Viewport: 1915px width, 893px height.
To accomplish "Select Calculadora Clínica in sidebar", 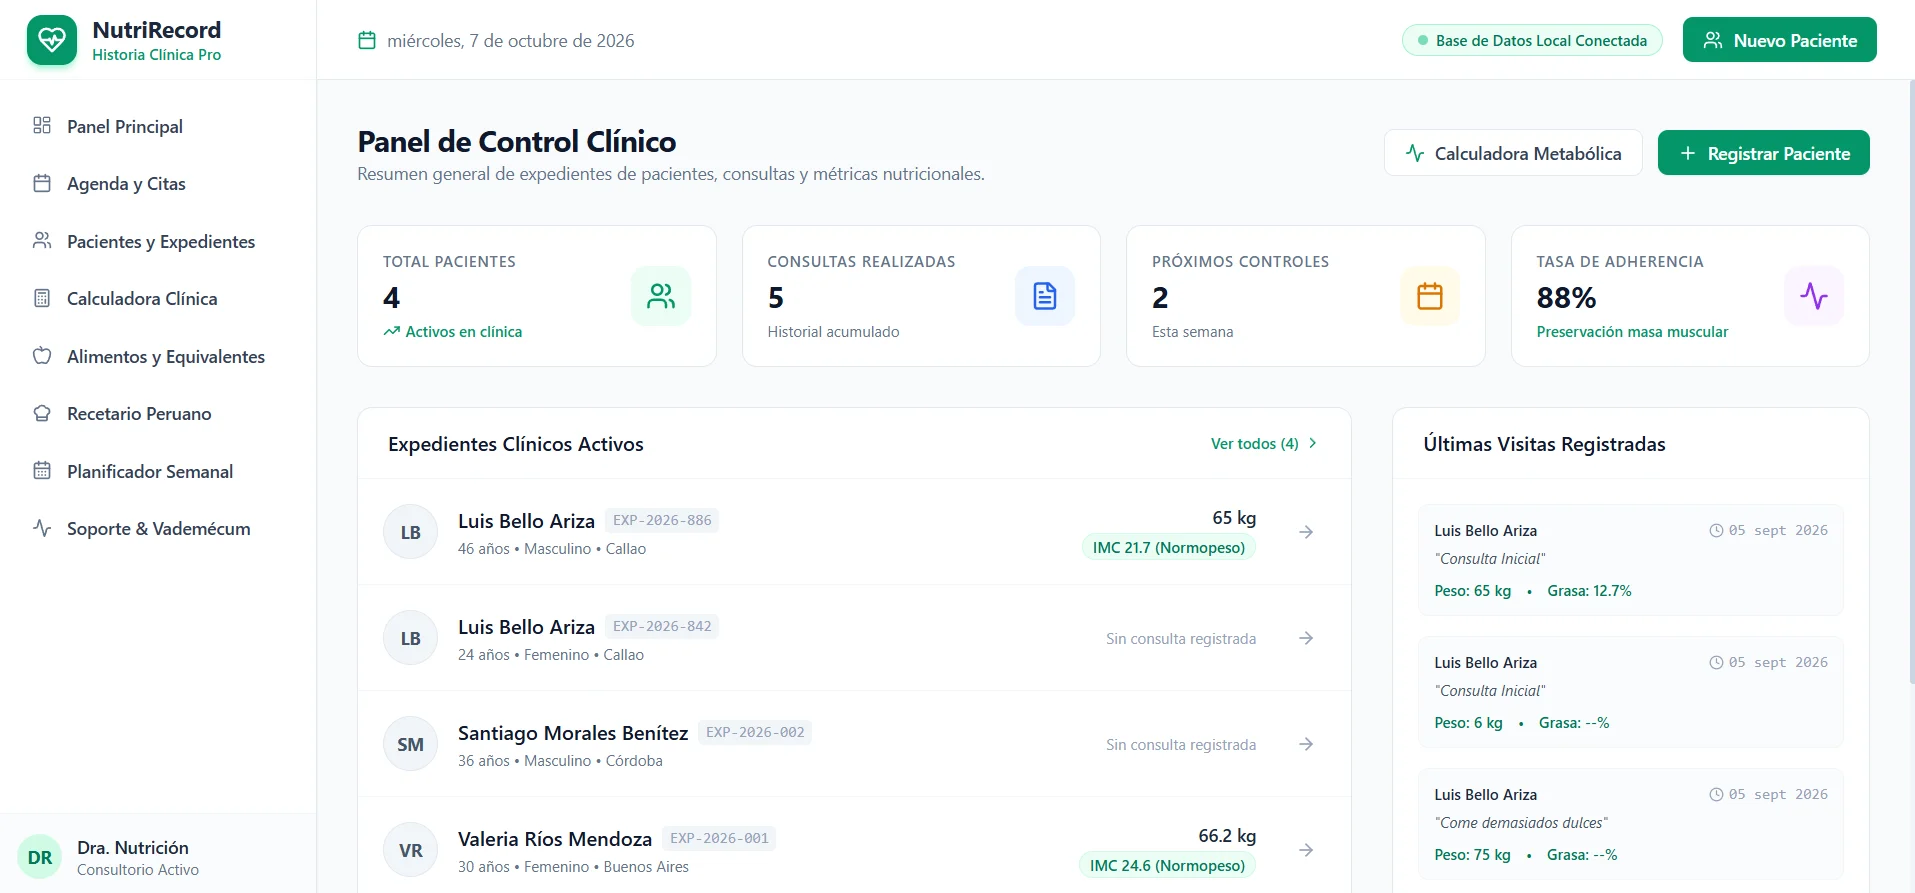I will click(x=158, y=299).
